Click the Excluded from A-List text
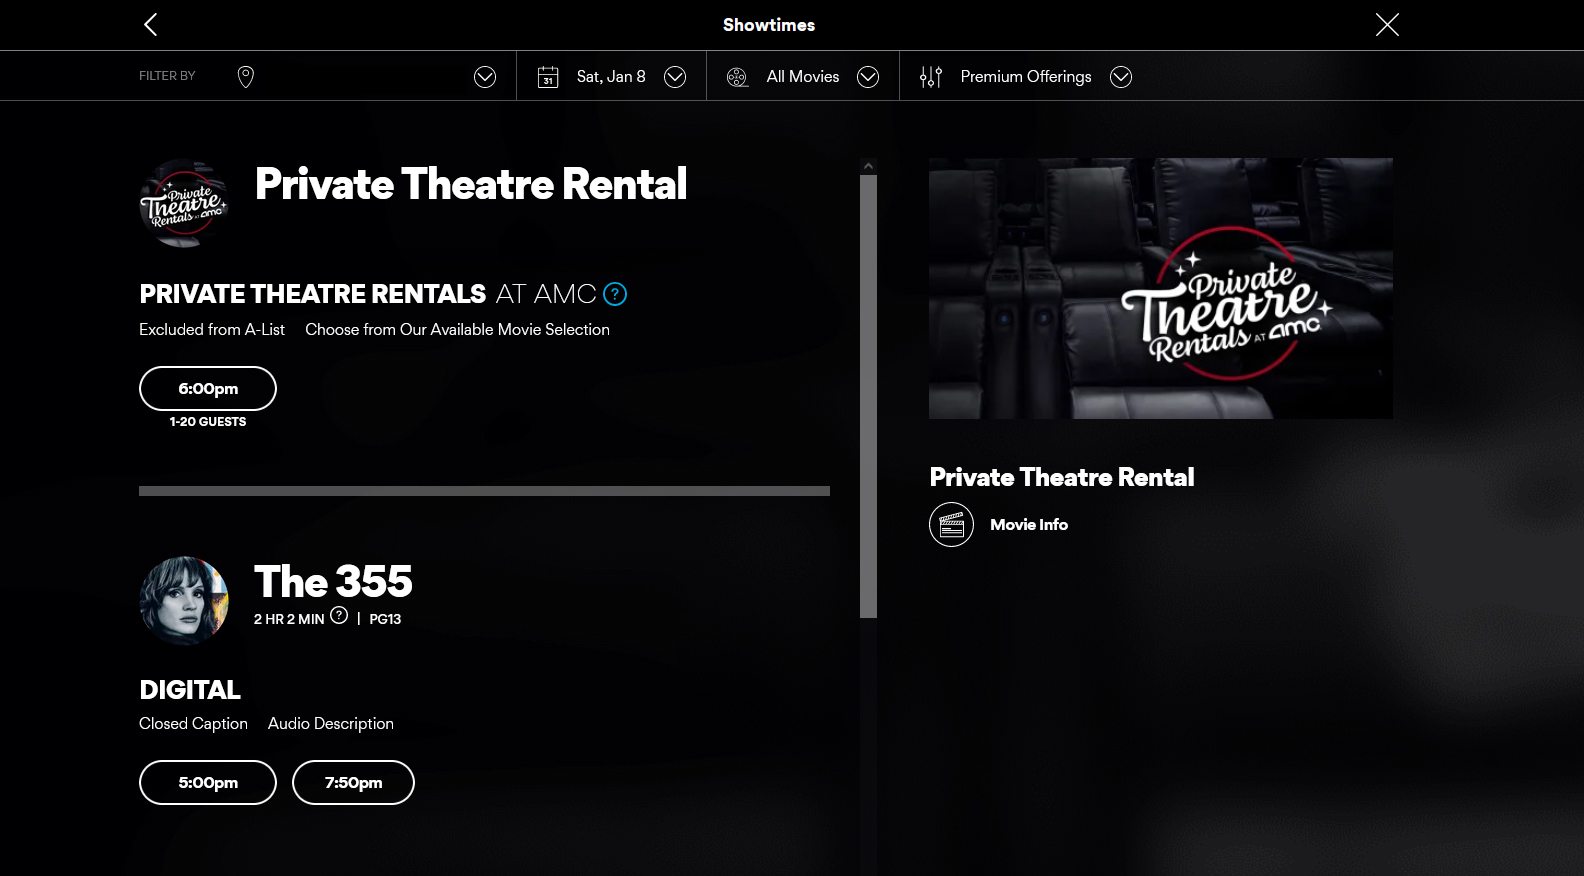 pyautogui.click(x=212, y=329)
